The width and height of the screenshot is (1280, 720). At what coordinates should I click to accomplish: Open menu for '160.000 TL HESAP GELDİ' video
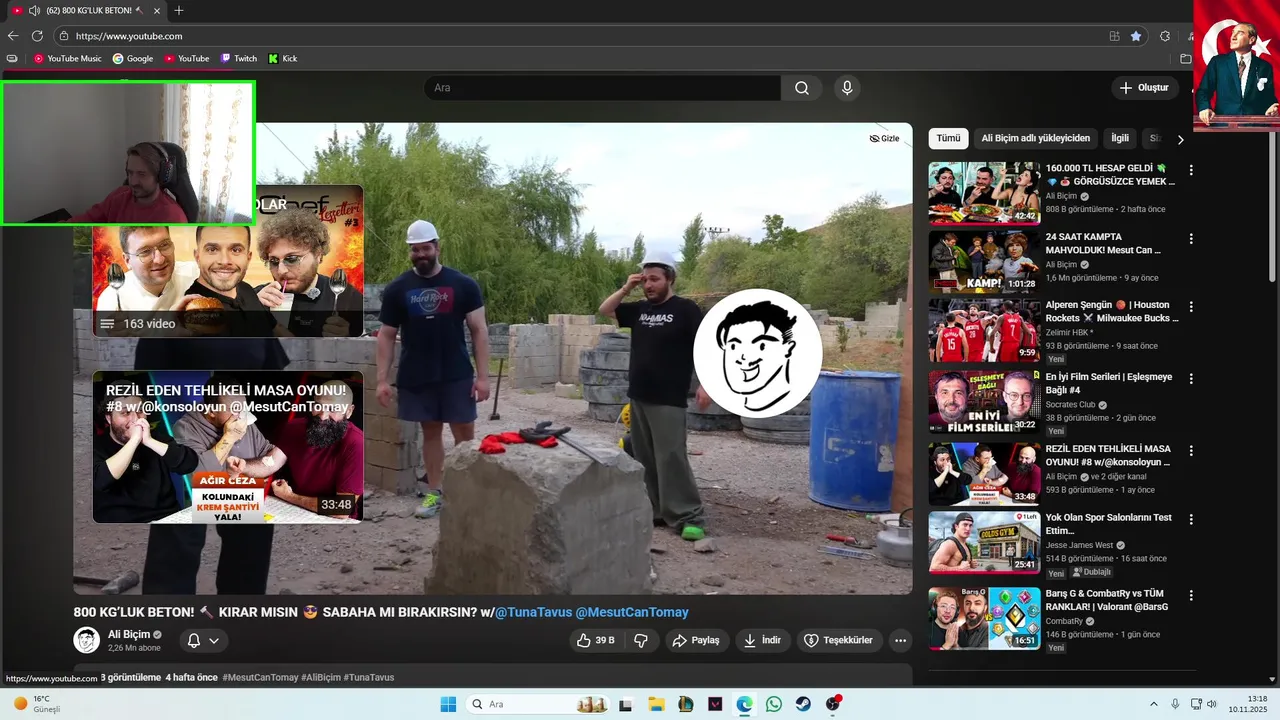[1191, 170]
